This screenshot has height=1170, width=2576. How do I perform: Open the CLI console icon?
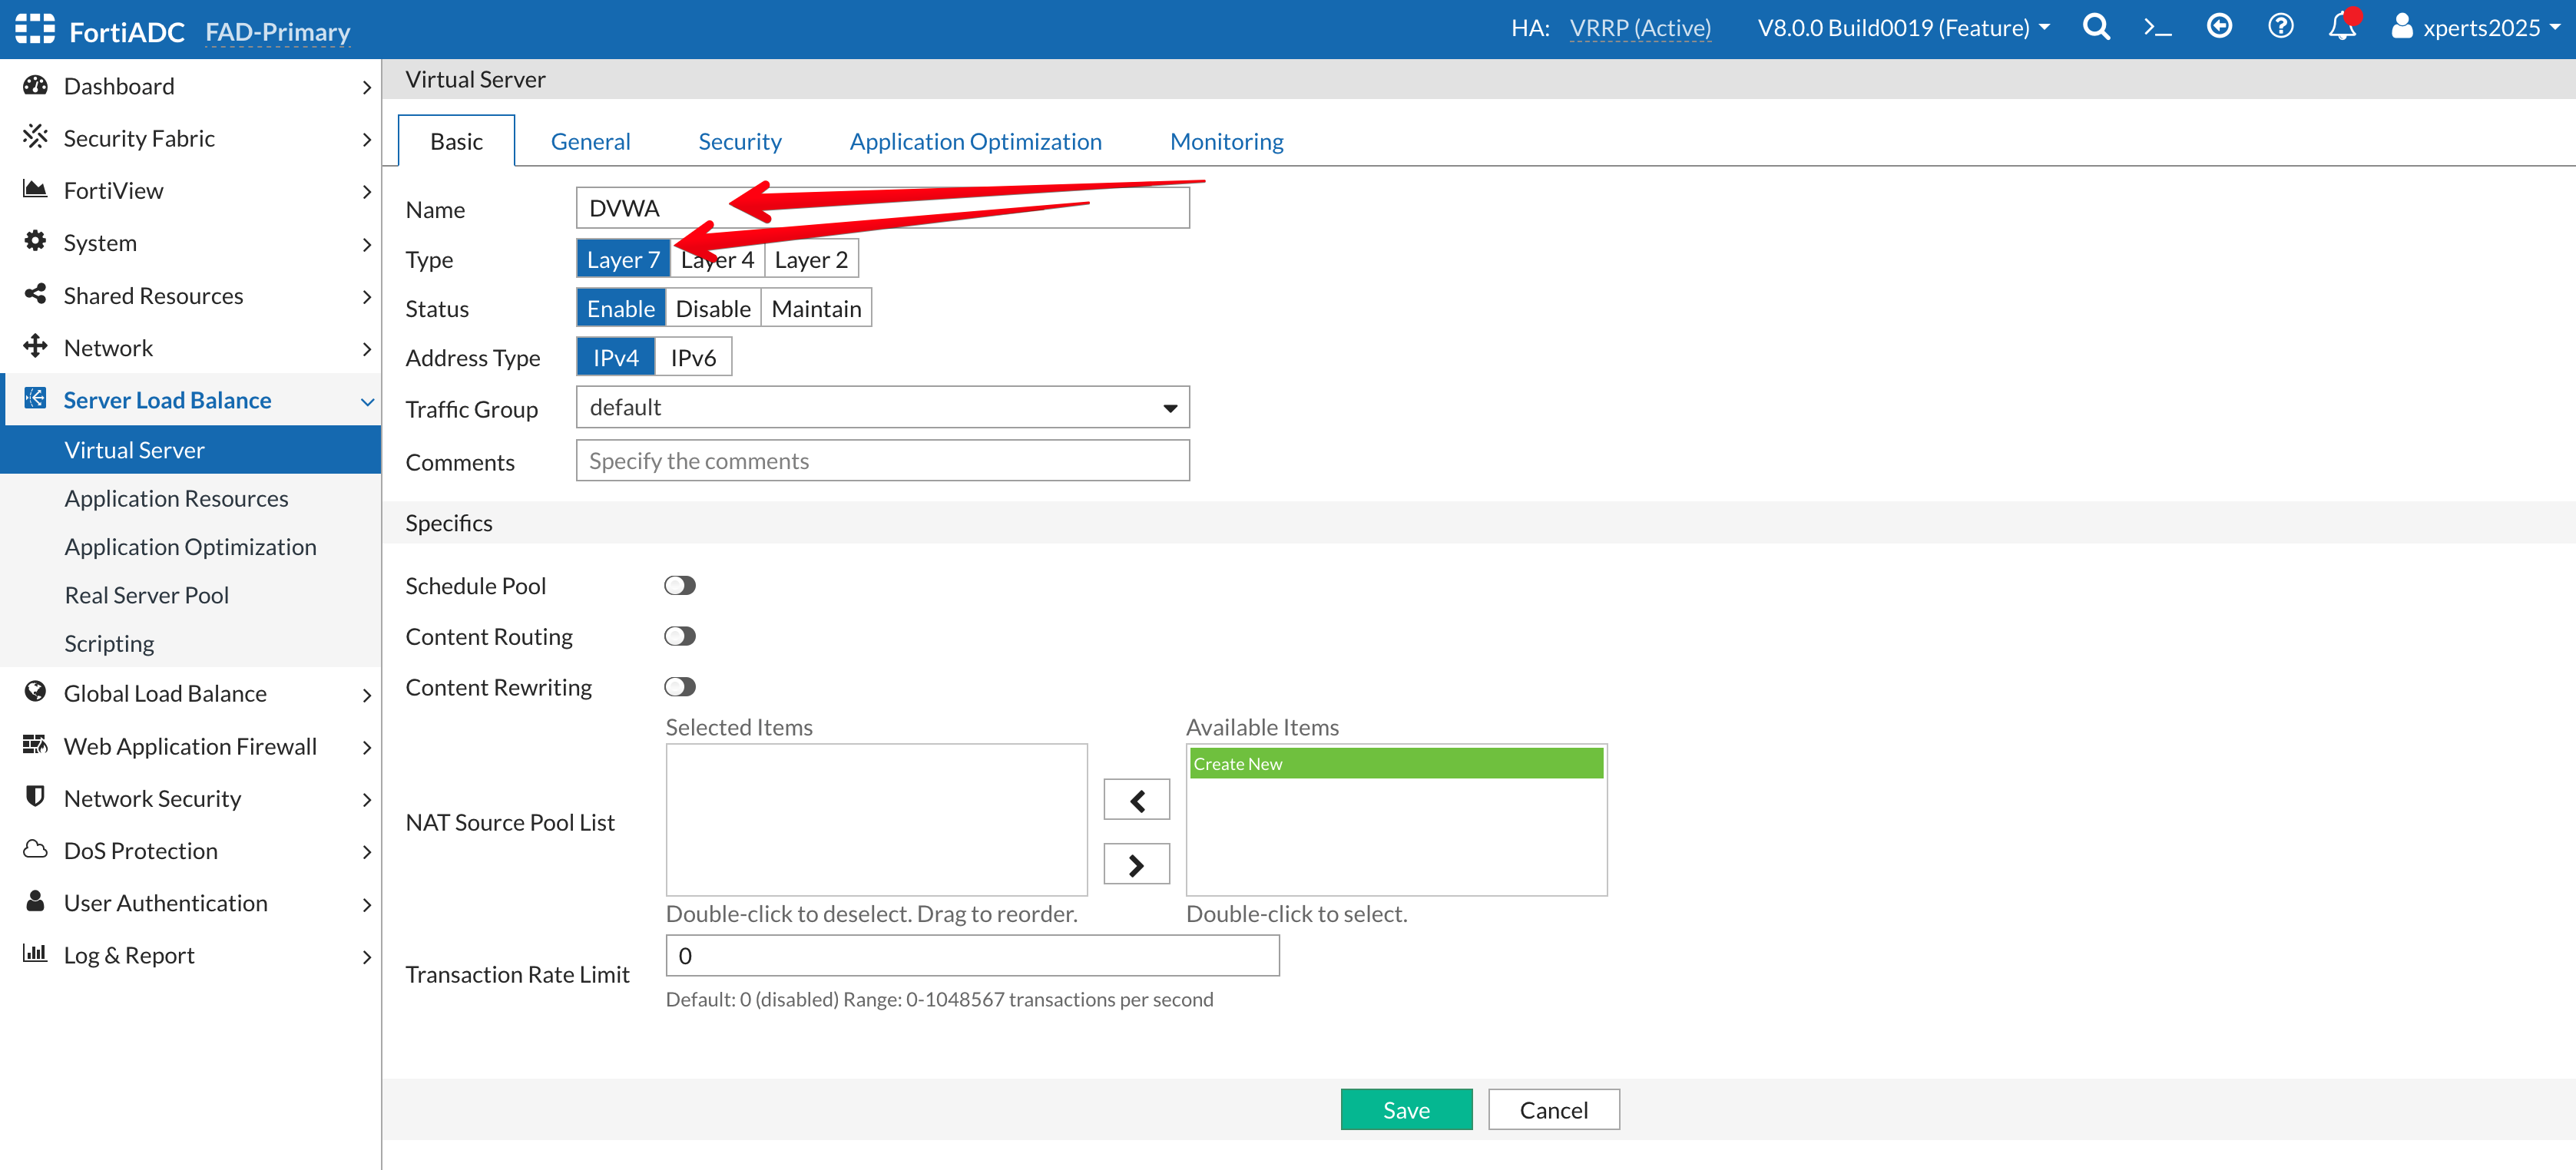pyautogui.click(x=2157, y=27)
